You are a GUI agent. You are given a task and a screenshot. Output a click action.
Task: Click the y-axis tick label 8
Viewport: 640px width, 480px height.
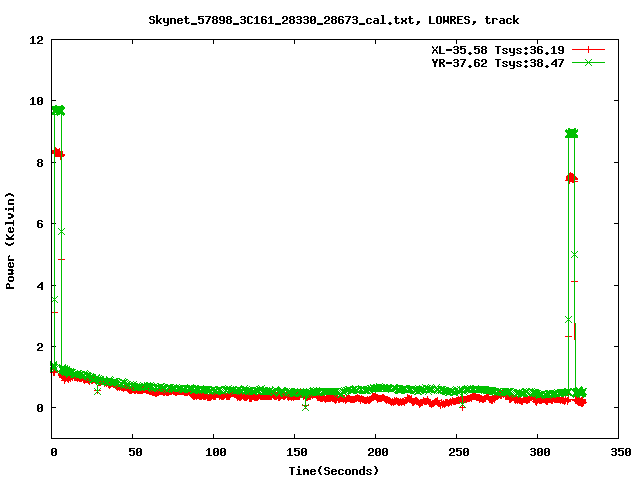click(40, 163)
